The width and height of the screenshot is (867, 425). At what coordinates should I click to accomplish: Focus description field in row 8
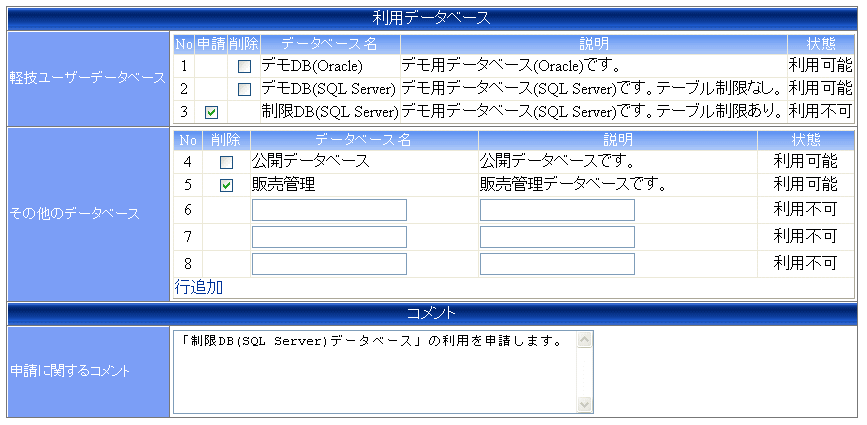pyautogui.click(x=557, y=264)
